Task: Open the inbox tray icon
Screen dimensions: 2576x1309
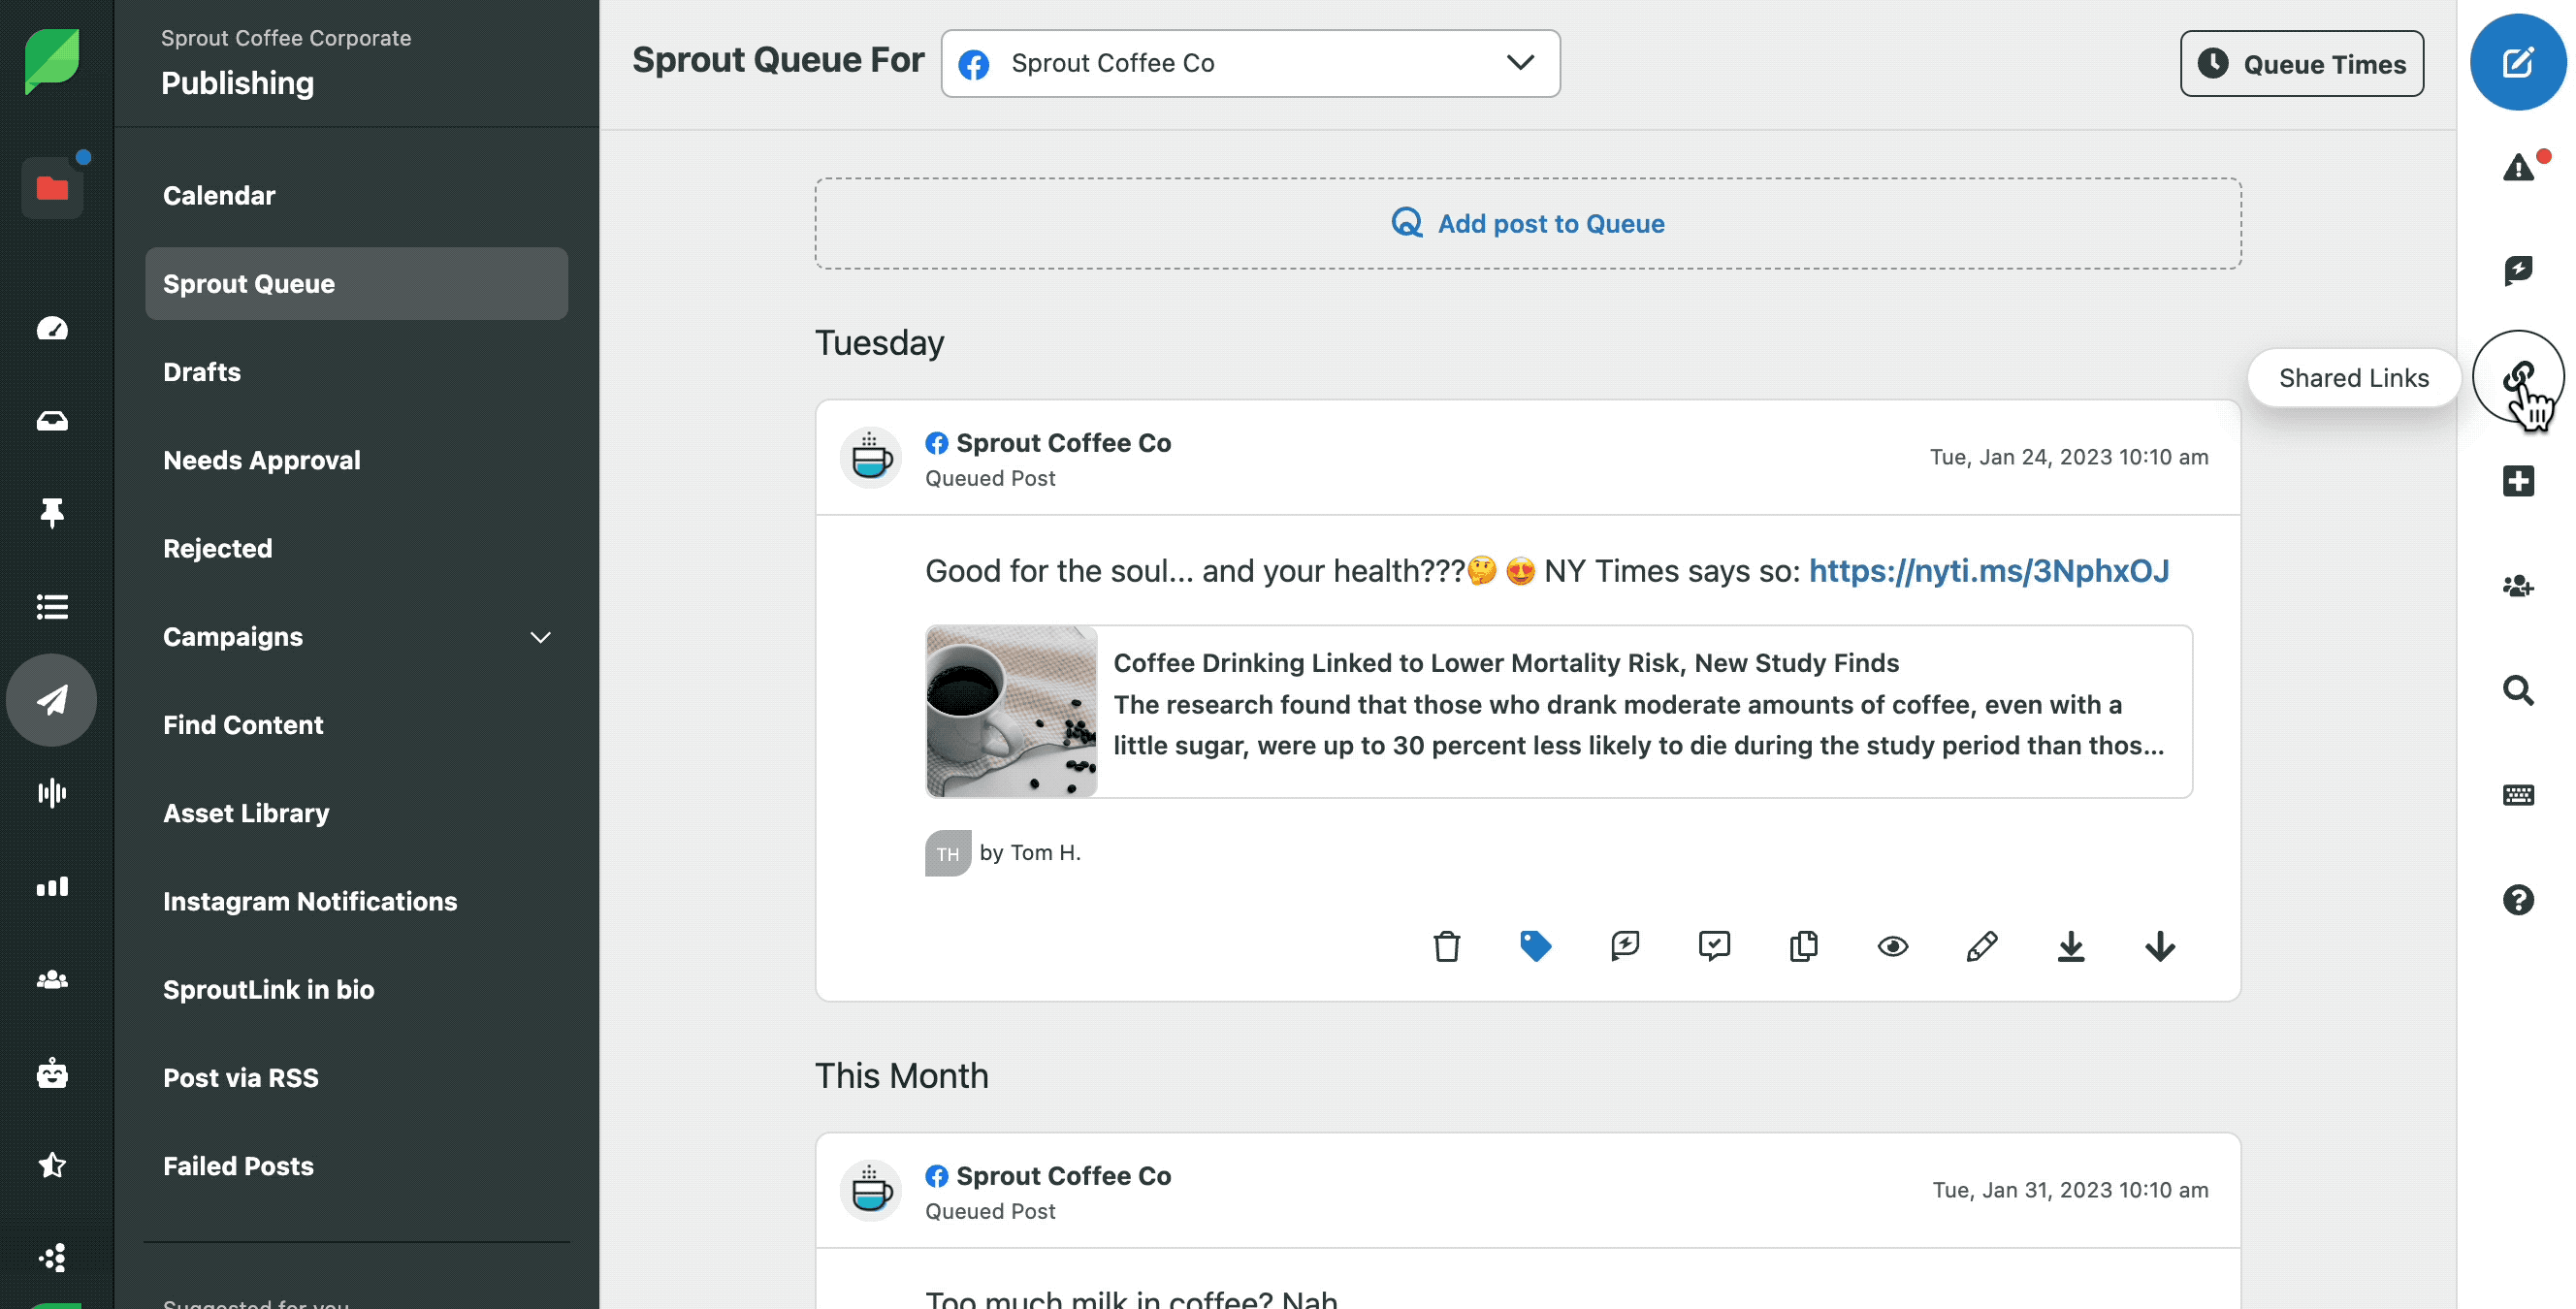Action: (x=52, y=421)
